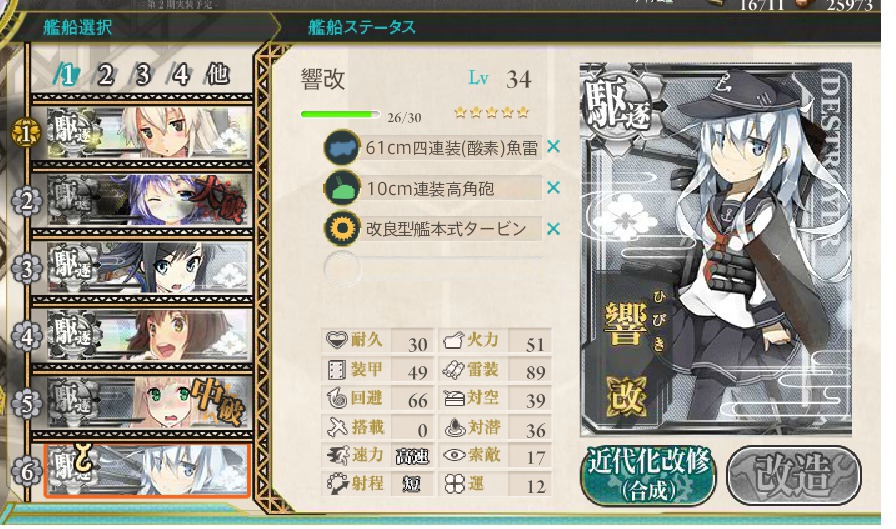Click the 近代化改修 (合成) button
This screenshot has height=529, width=896.
pyautogui.click(x=649, y=475)
